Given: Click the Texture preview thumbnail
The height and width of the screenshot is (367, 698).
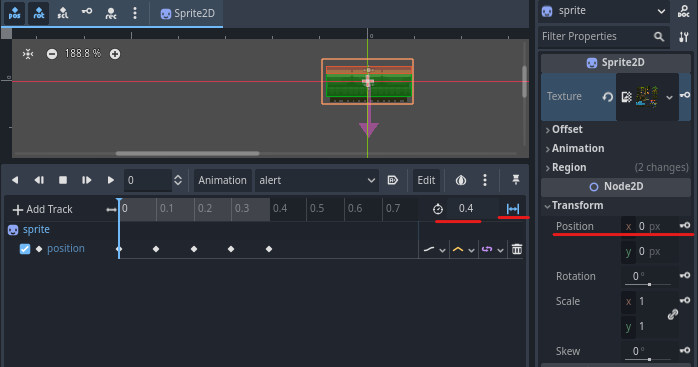Looking at the screenshot, I should (x=646, y=97).
